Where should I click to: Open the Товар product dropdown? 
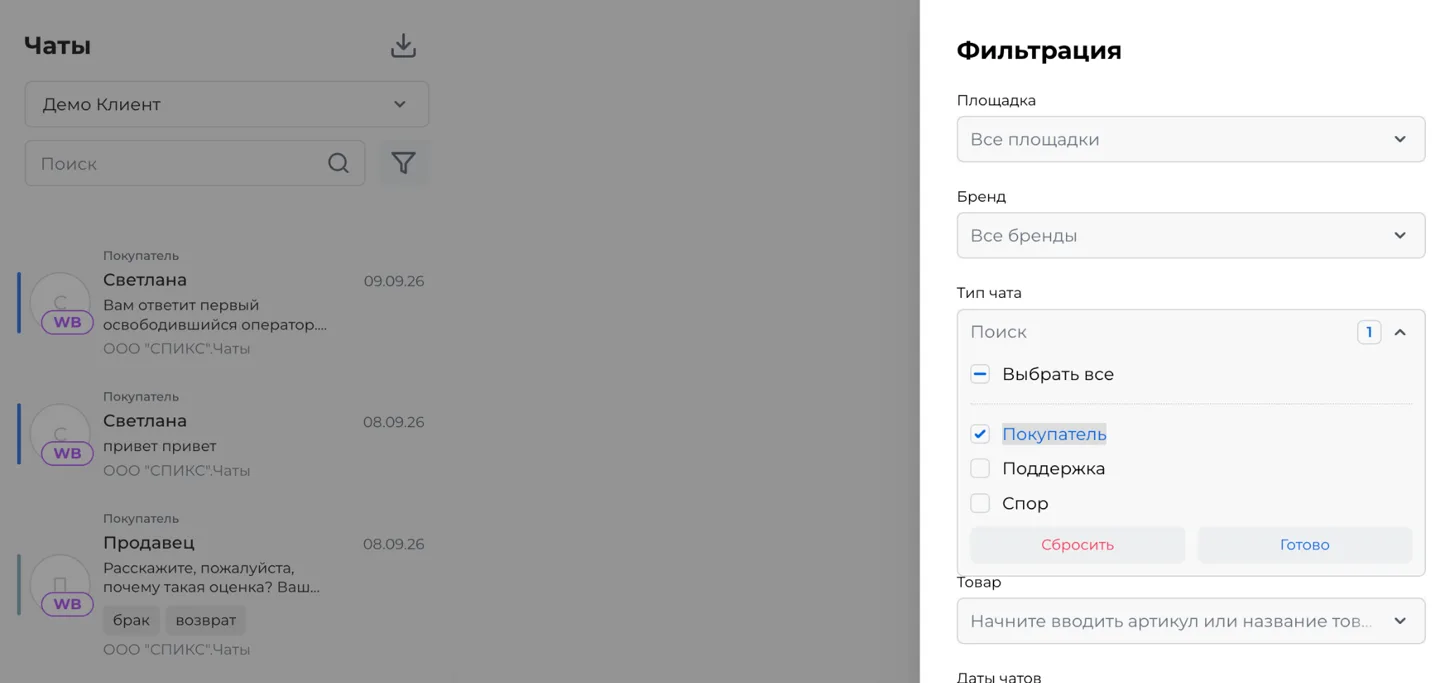coord(1191,621)
